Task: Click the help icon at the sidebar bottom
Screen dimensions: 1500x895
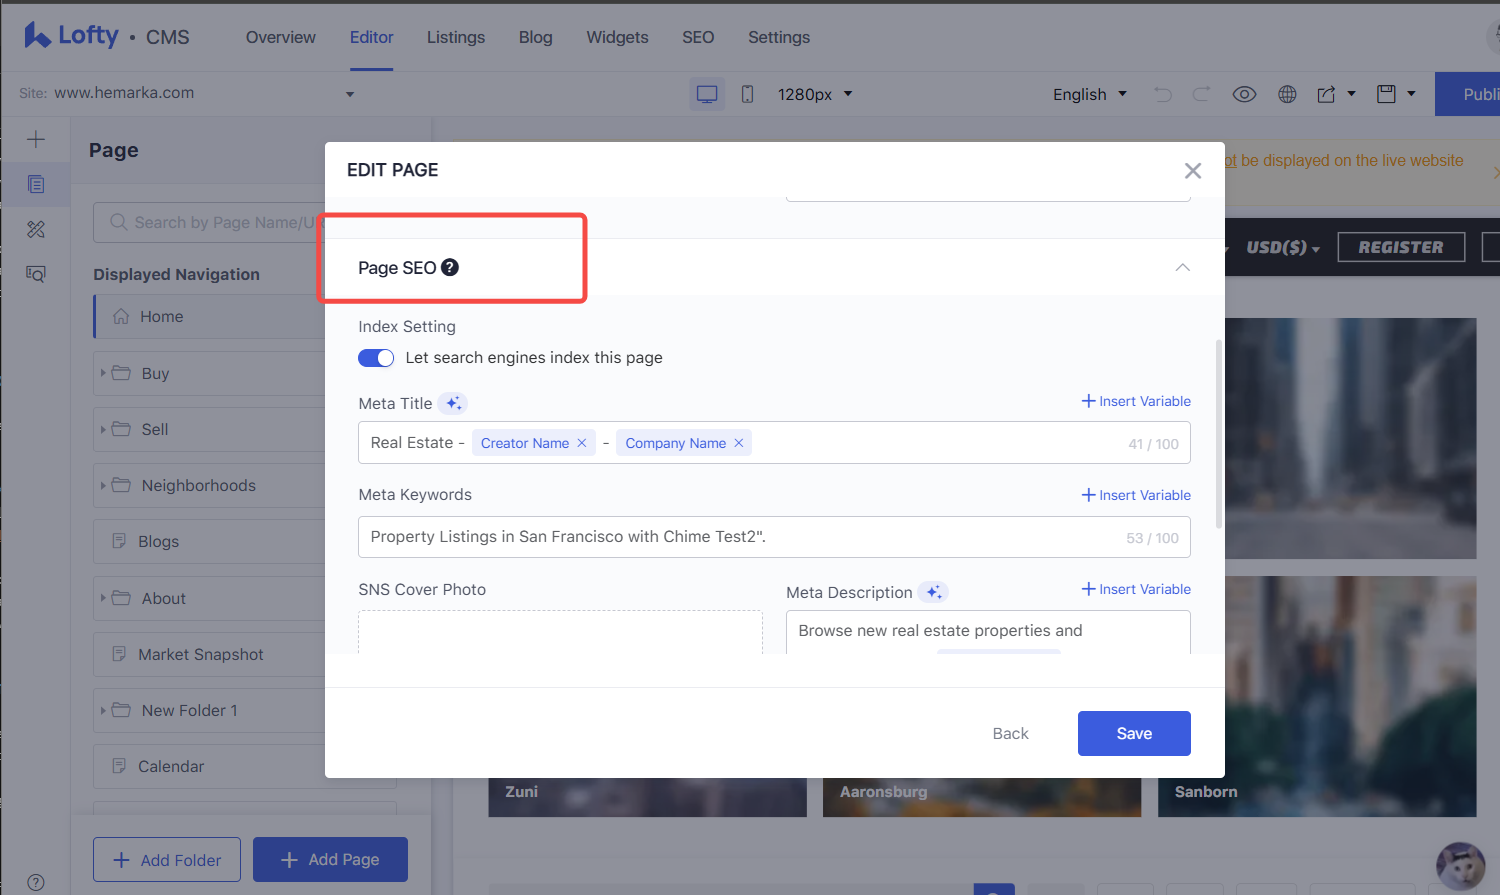Action: pyautogui.click(x=36, y=882)
